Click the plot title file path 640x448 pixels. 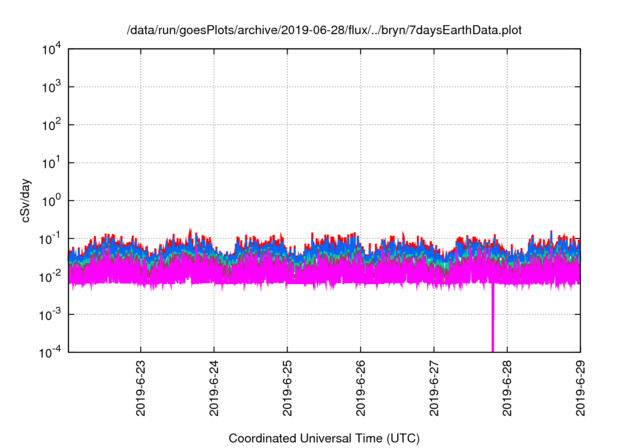coord(324,31)
